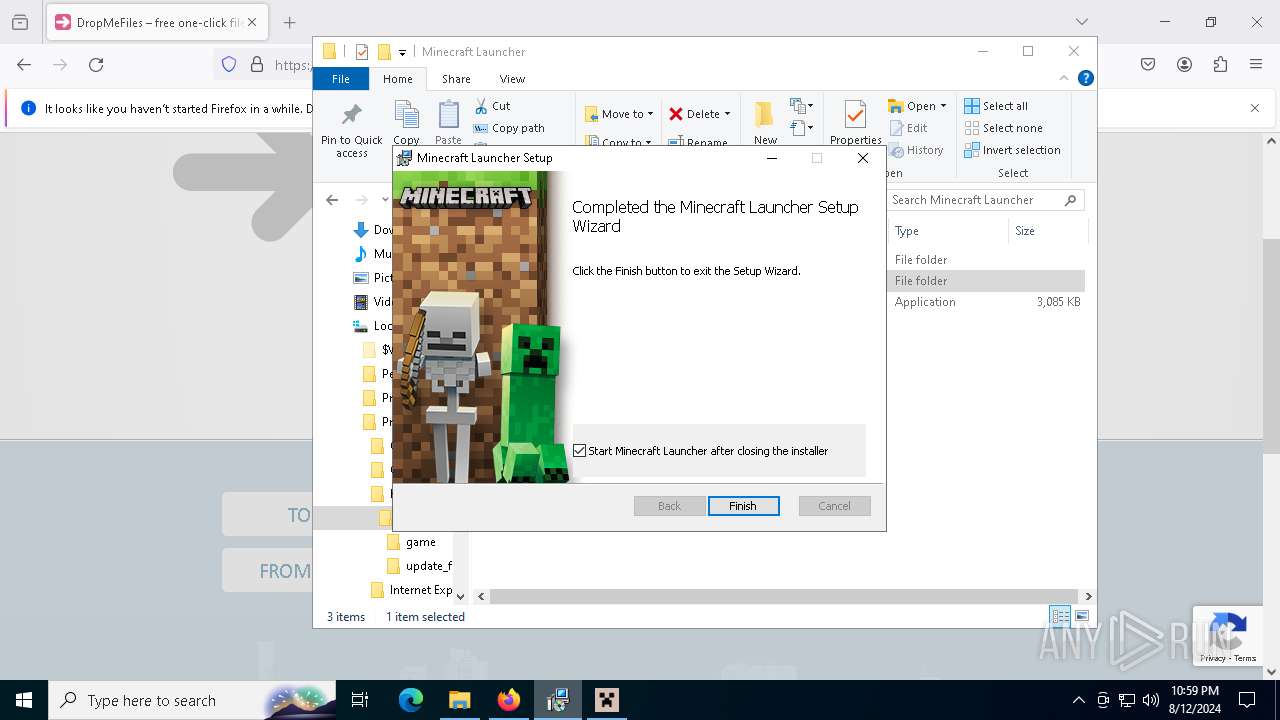This screenshot has width=1280, height=720.
Task: Expand the Delete dropdown arrow
Action: (727, 114)
